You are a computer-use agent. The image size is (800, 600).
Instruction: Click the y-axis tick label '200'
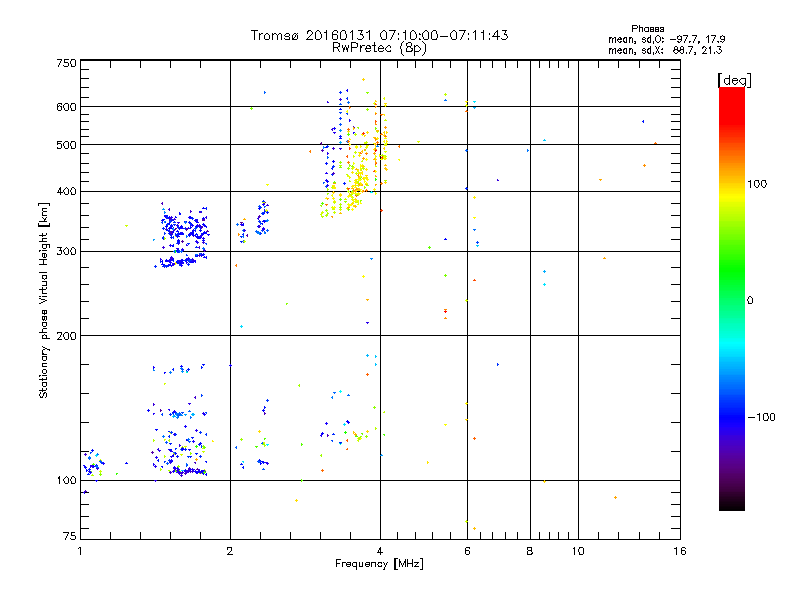(66, 336)
